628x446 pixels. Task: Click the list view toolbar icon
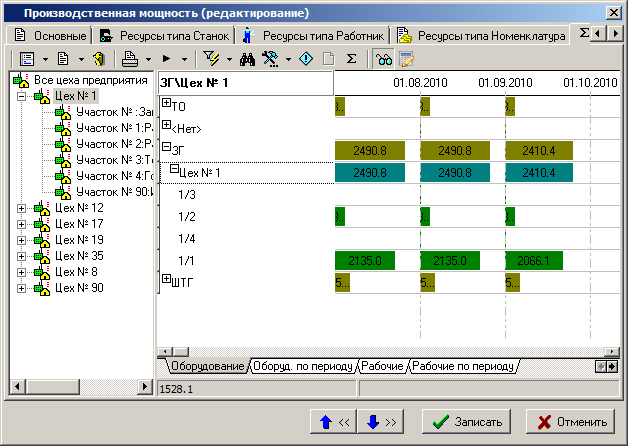click(27, 59)
